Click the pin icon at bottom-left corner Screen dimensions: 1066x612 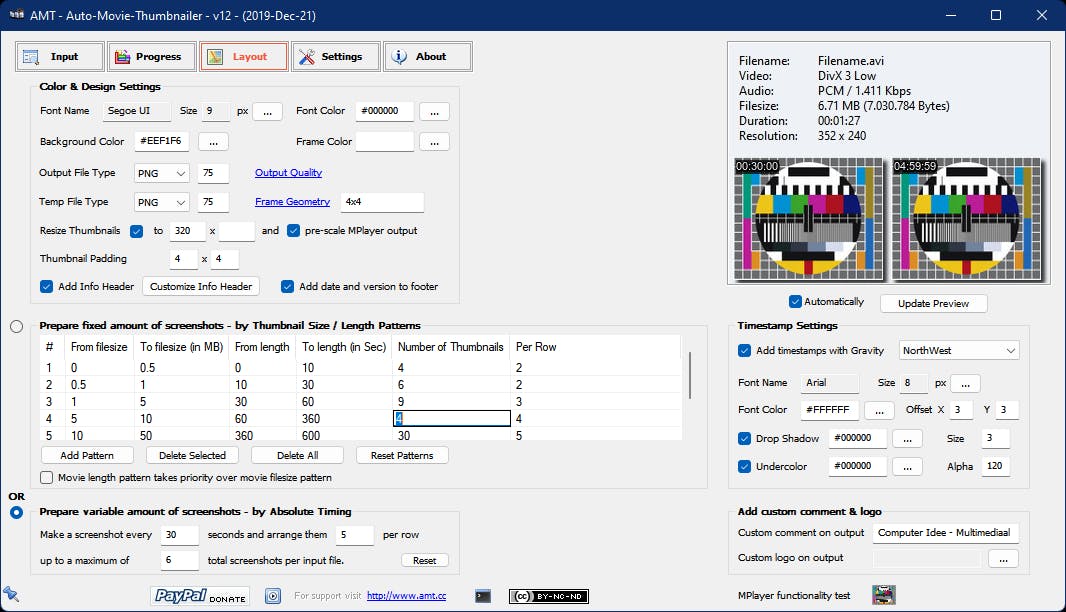[11, 594]
